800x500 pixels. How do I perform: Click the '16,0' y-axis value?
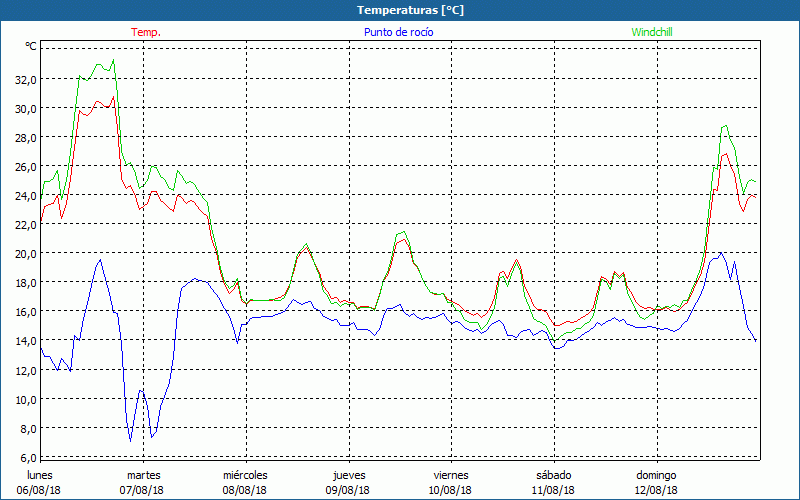26,312
